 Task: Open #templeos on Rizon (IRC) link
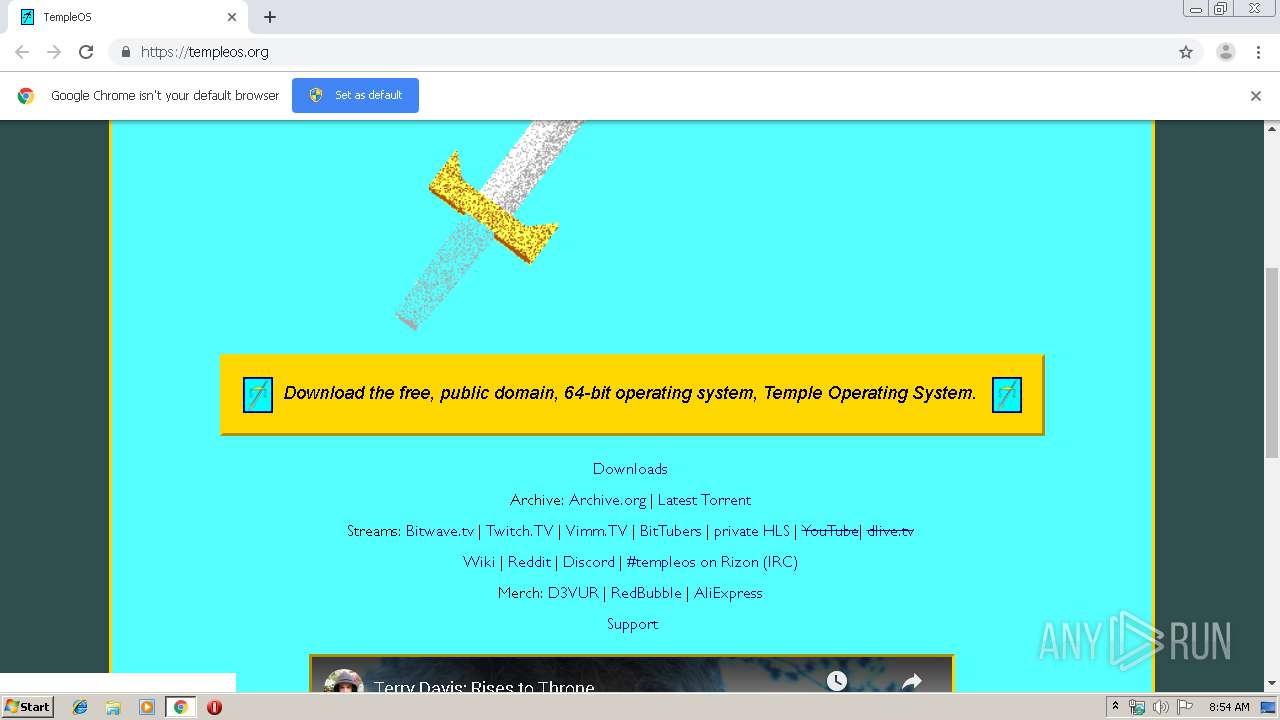click(x=712, y=562)
